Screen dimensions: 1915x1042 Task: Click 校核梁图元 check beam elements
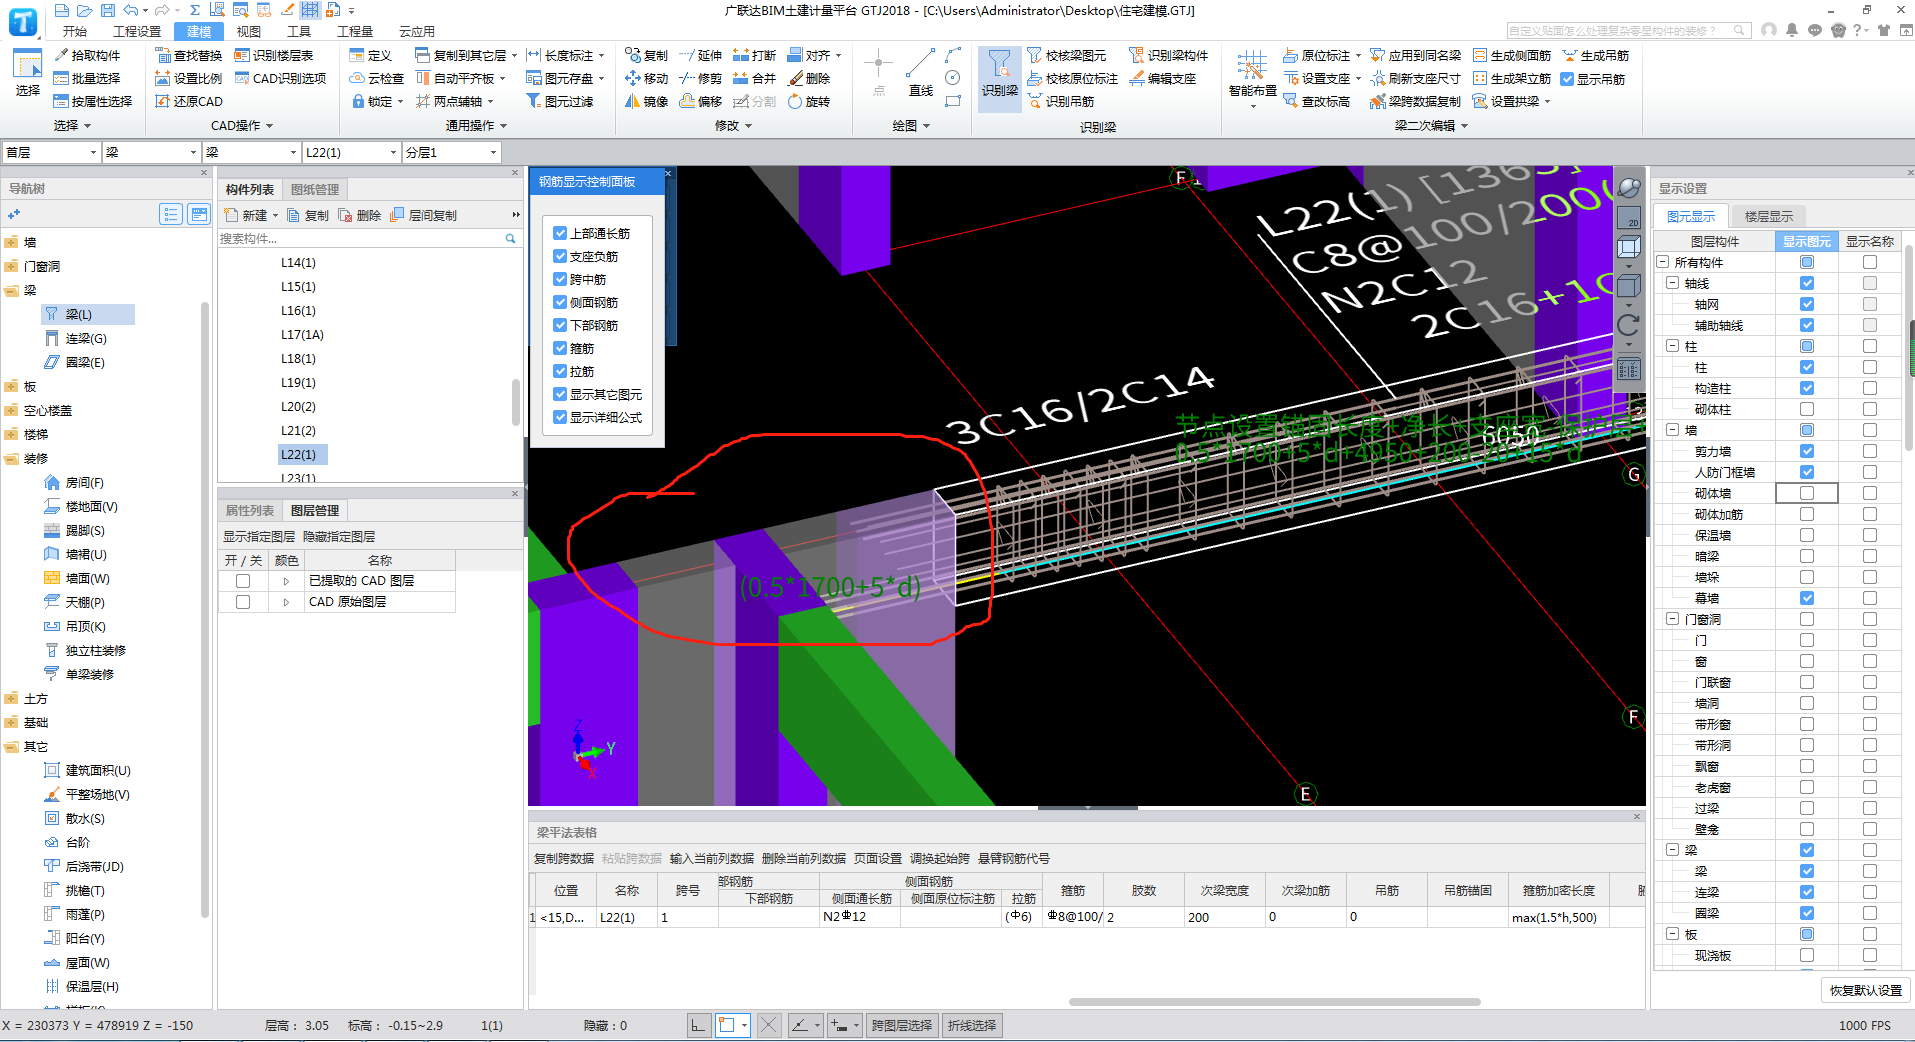(x=1067, y=55)
